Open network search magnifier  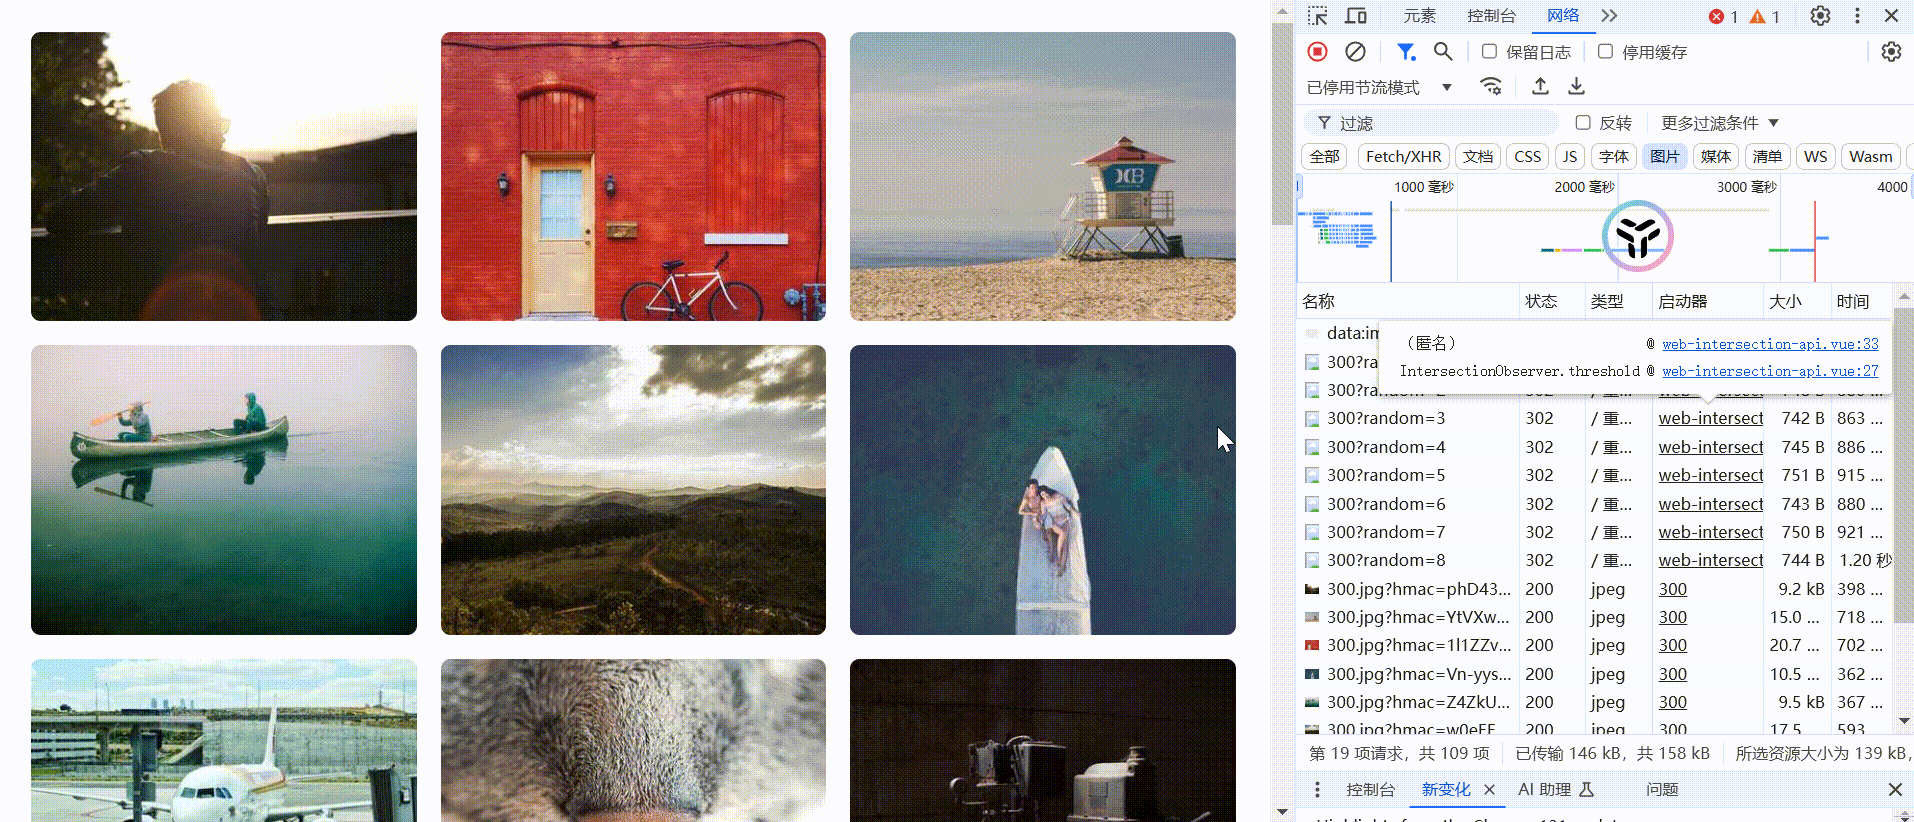[1442, 52]
